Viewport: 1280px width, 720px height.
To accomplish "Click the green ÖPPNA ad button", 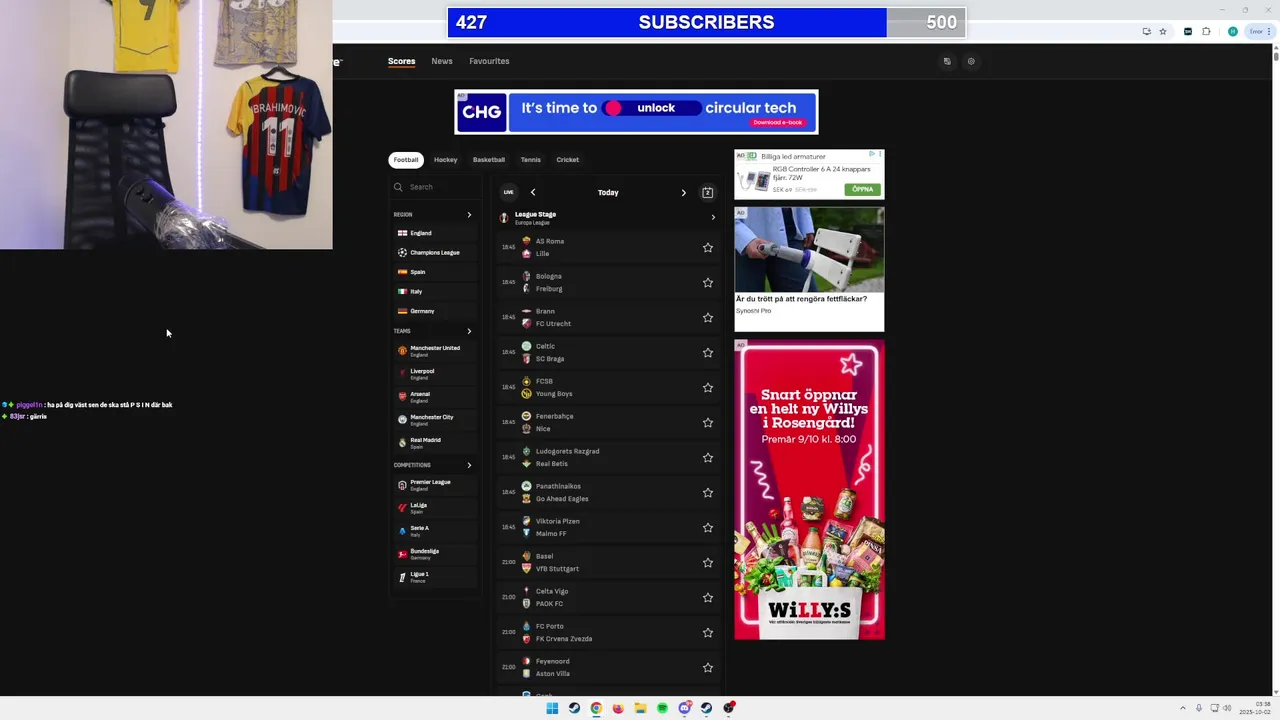I will 862,189.
